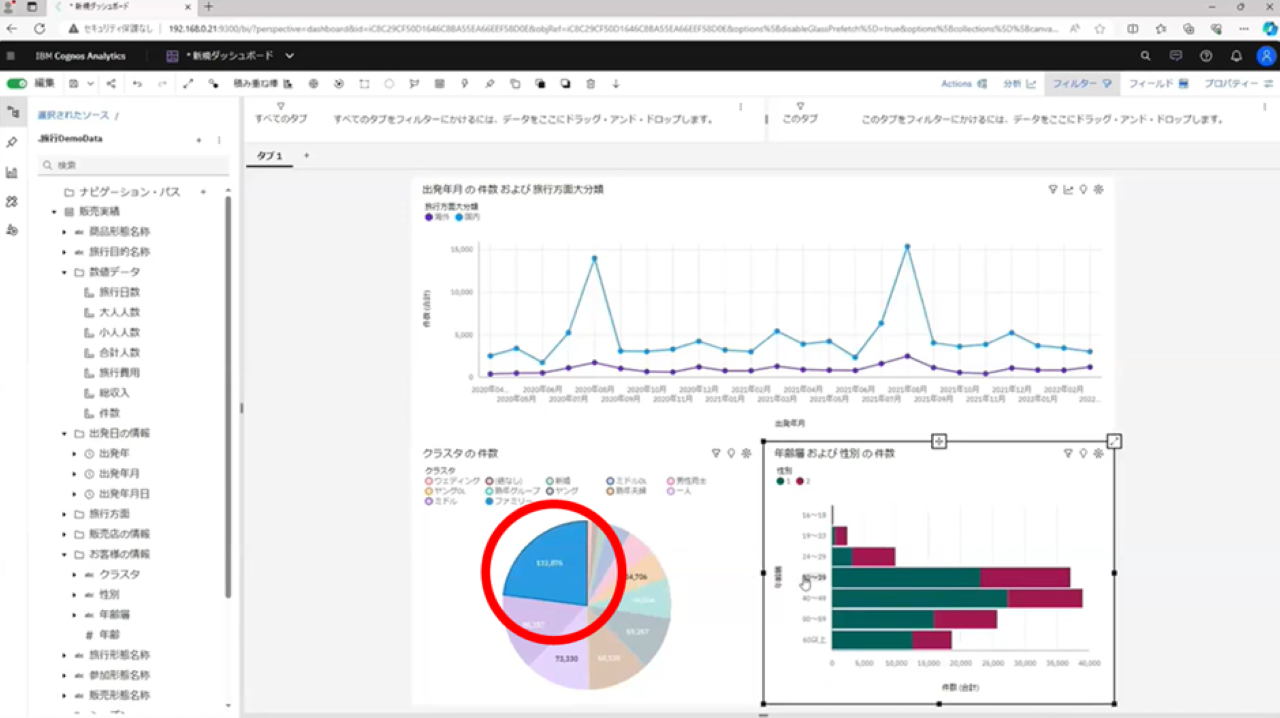Viewport: 1280px width, 718px height.
Task: Open the notifications bell
Action: [1236, 56]
